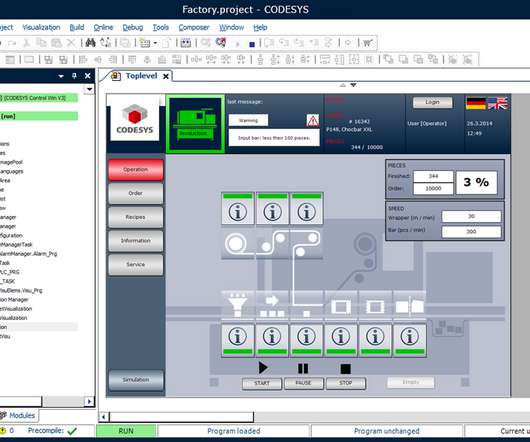The image size is (530, 442).
Task: Click the editor horizontal scrollbar thumb
Action: [x=181, y=417]
